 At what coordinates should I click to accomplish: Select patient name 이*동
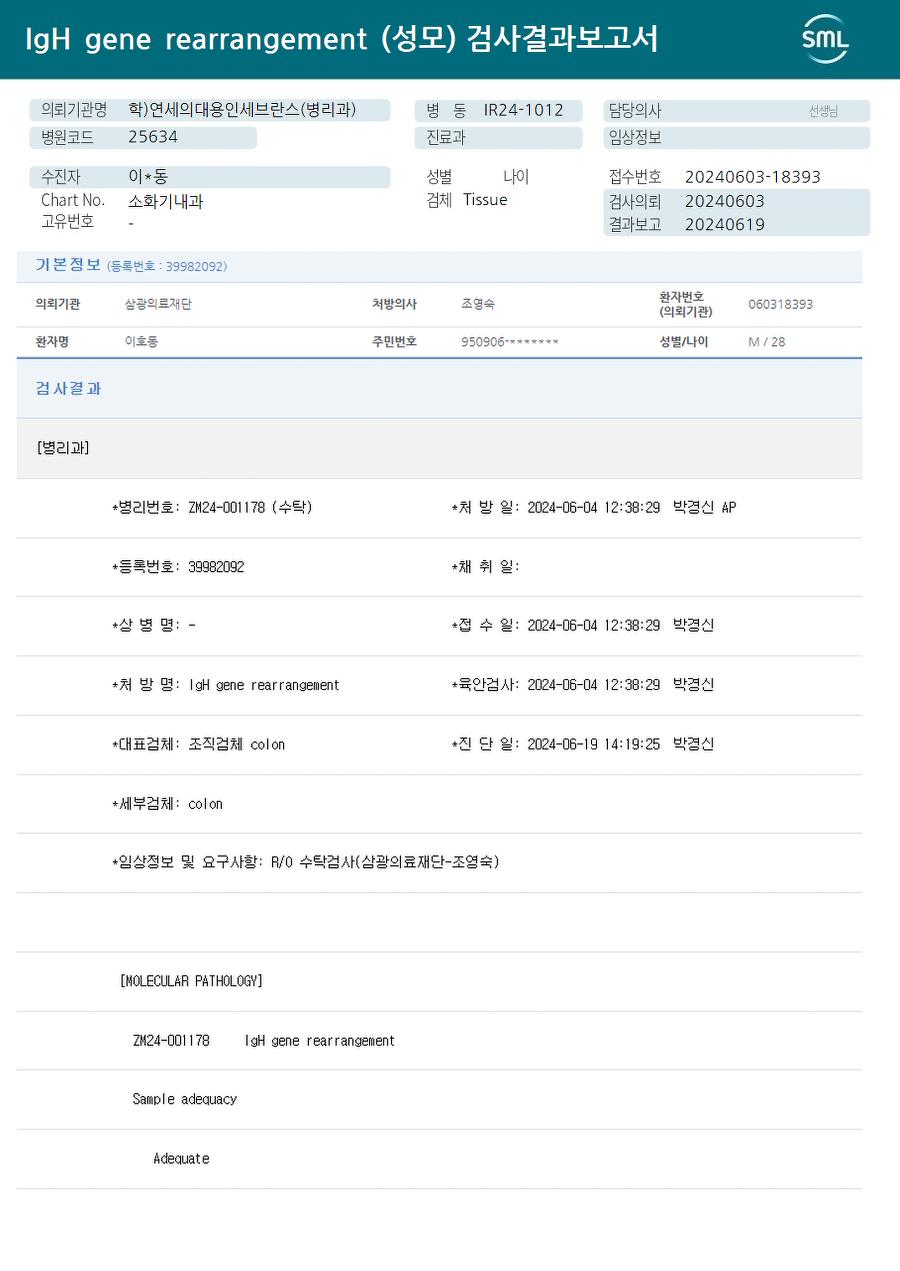(148, 177)
